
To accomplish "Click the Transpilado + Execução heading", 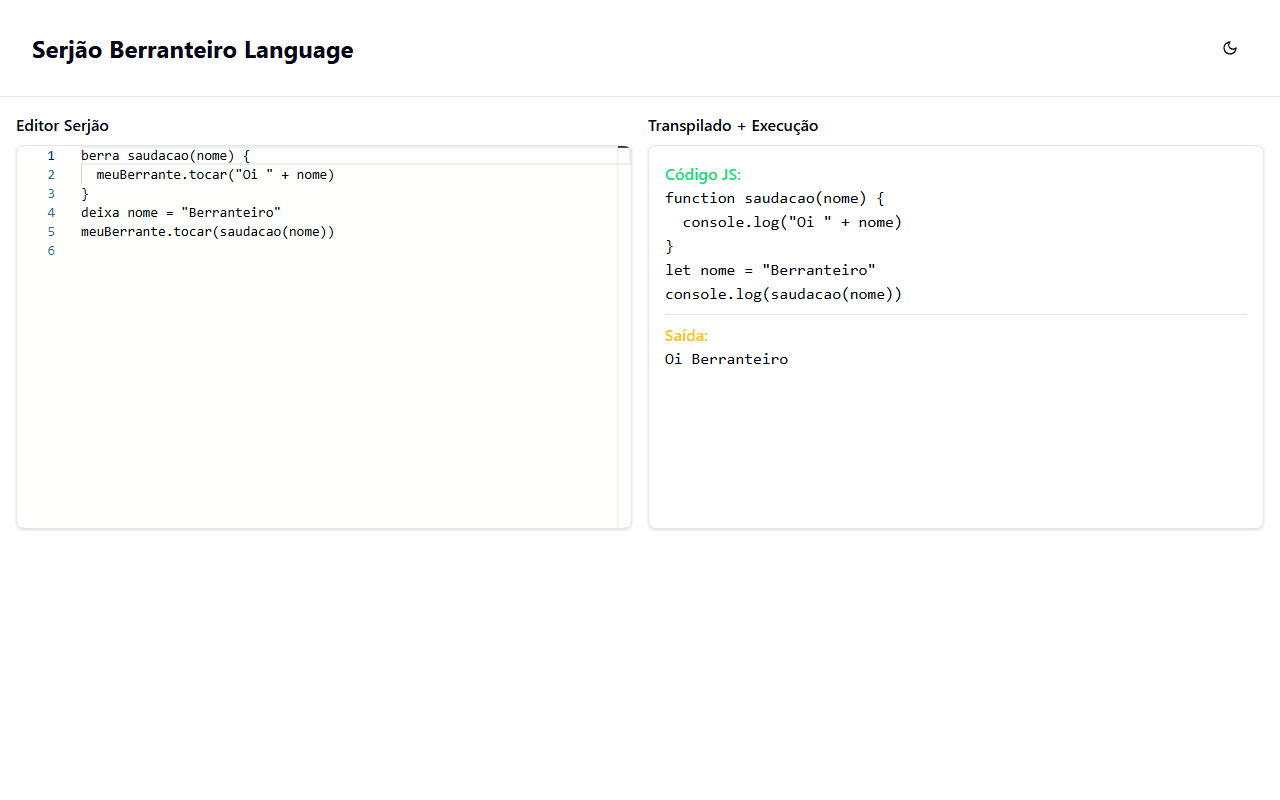I will click(x=733, y=126).
